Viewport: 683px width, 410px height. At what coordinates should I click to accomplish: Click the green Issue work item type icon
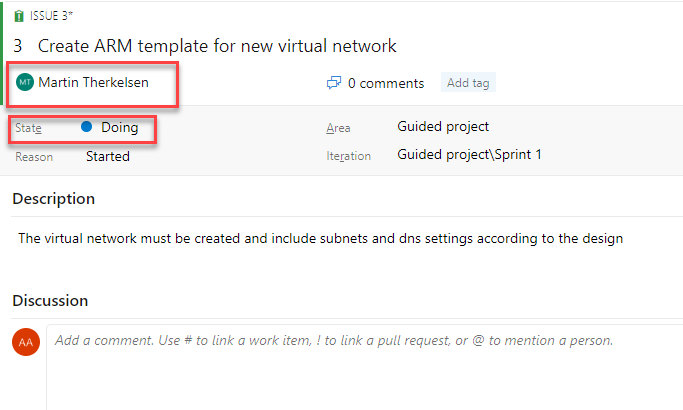click(x=18, y=16)
